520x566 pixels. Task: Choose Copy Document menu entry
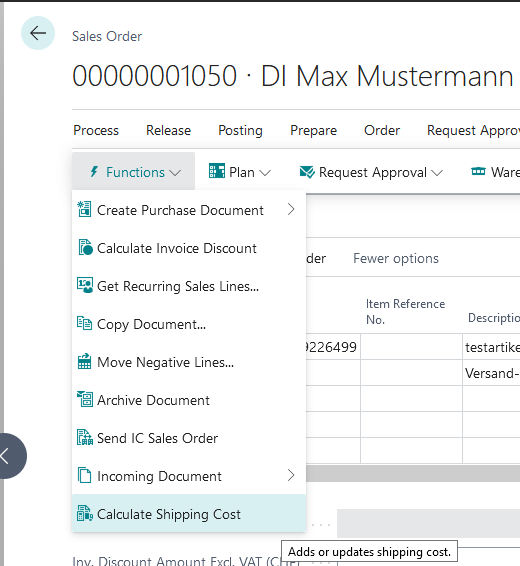coord(189,324)
